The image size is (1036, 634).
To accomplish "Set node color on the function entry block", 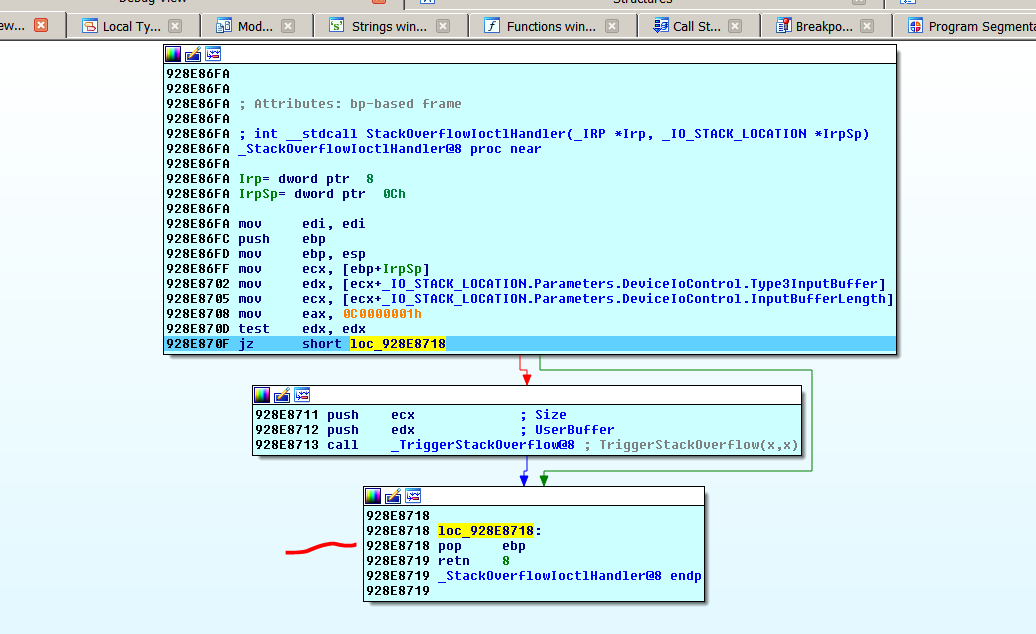I will [174, 54].
